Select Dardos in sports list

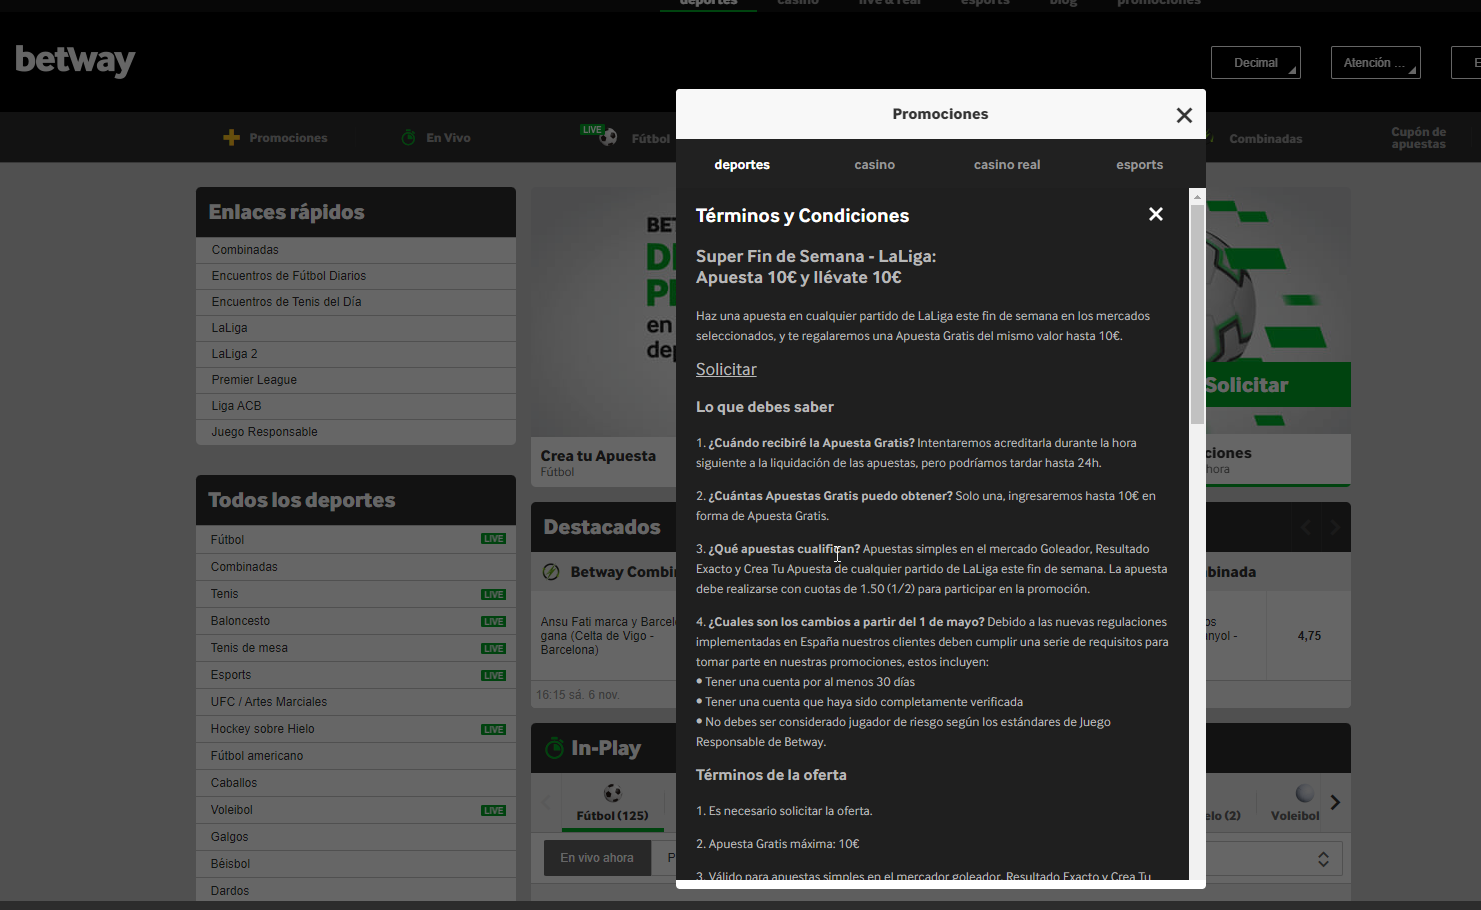[x=356, y=891]
